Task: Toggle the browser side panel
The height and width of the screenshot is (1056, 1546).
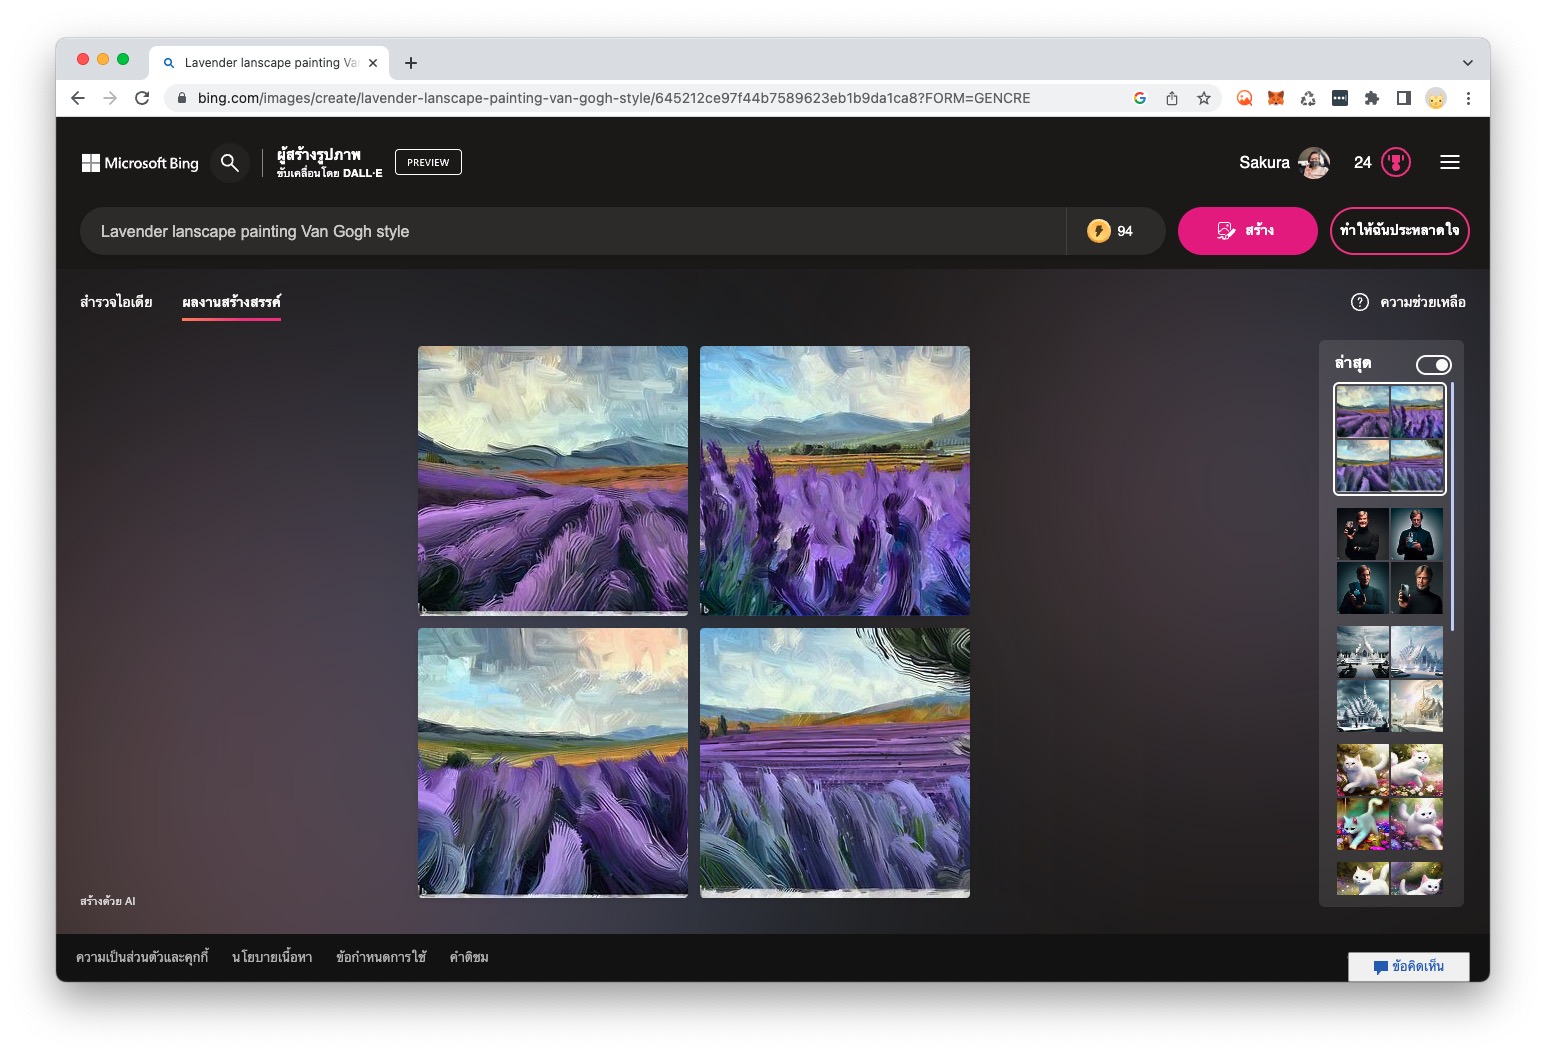Action: [x=1404, y=98]
